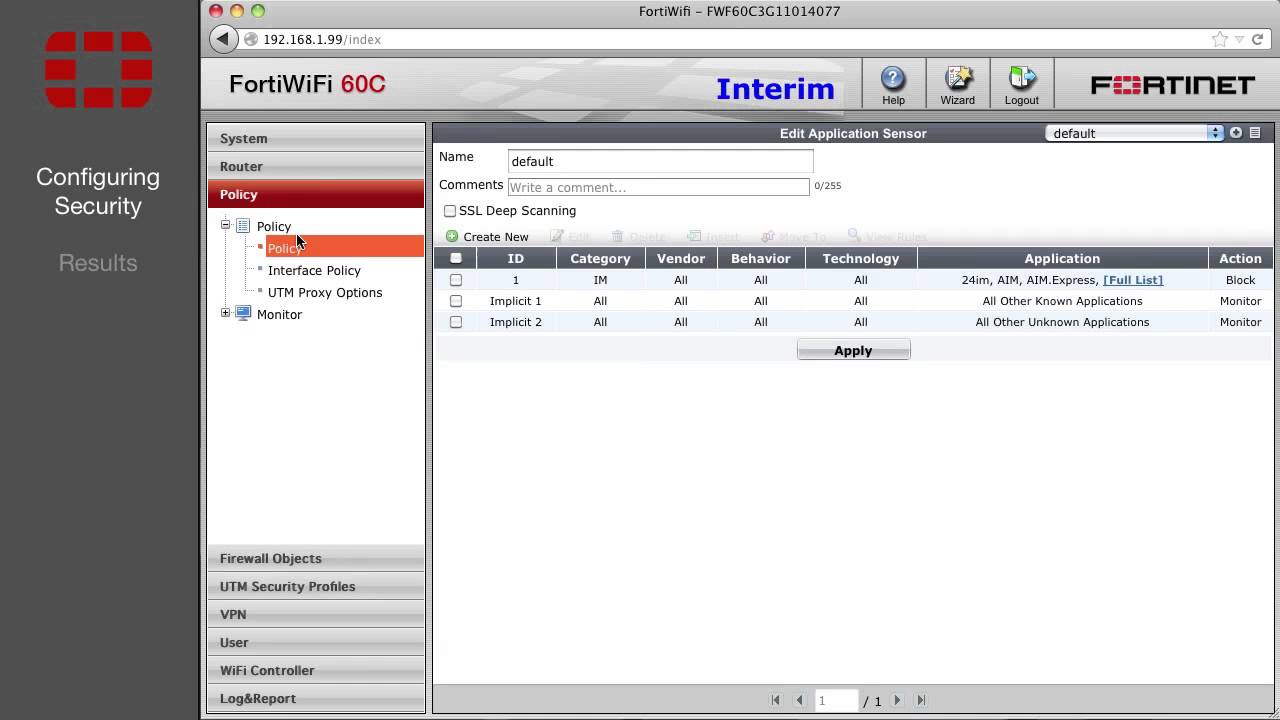The height and width of the screenshot is (720, 1280).
Task: Click the Apply button
Action: [853, 350]
